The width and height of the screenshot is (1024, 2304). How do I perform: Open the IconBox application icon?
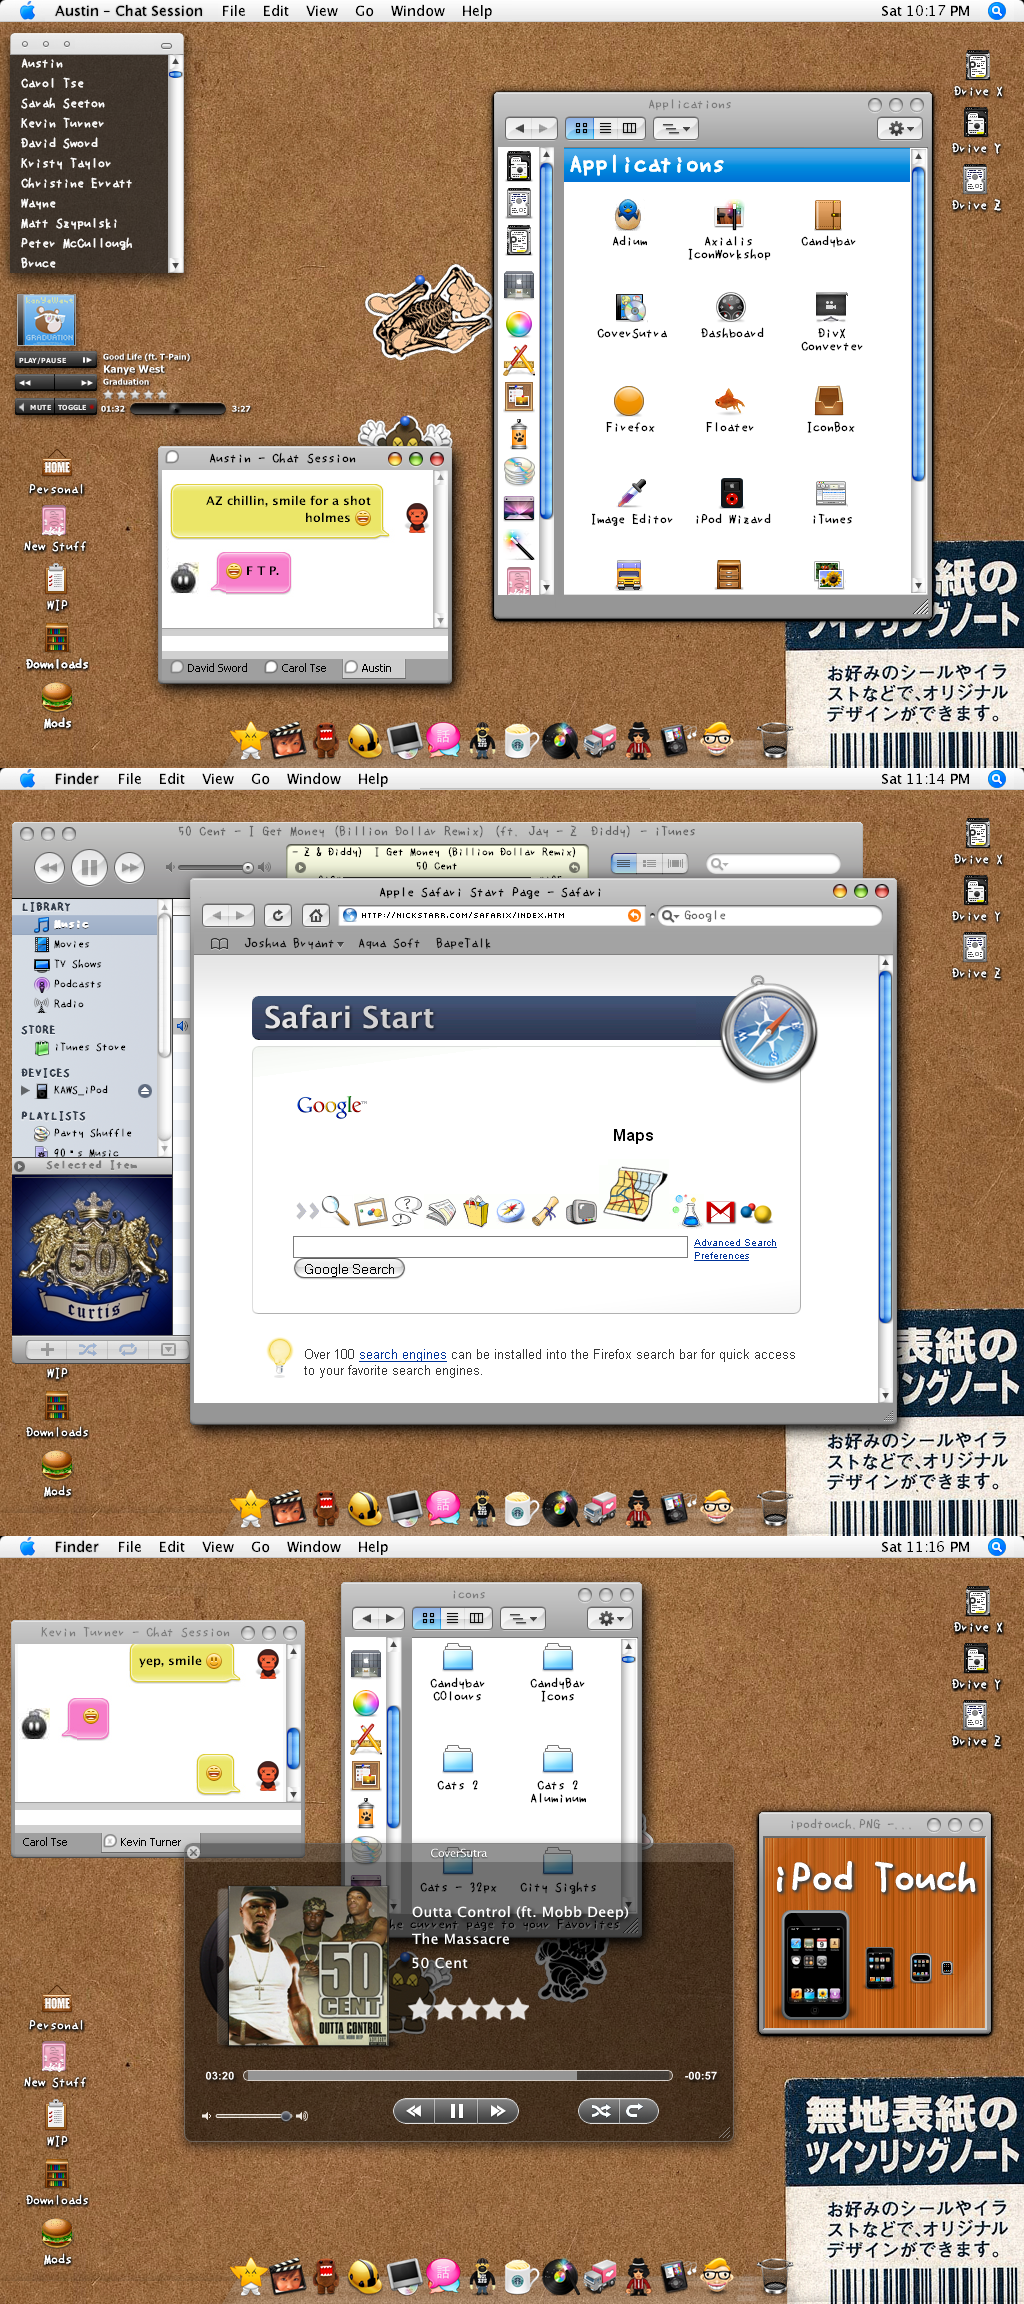coord(829,401)
